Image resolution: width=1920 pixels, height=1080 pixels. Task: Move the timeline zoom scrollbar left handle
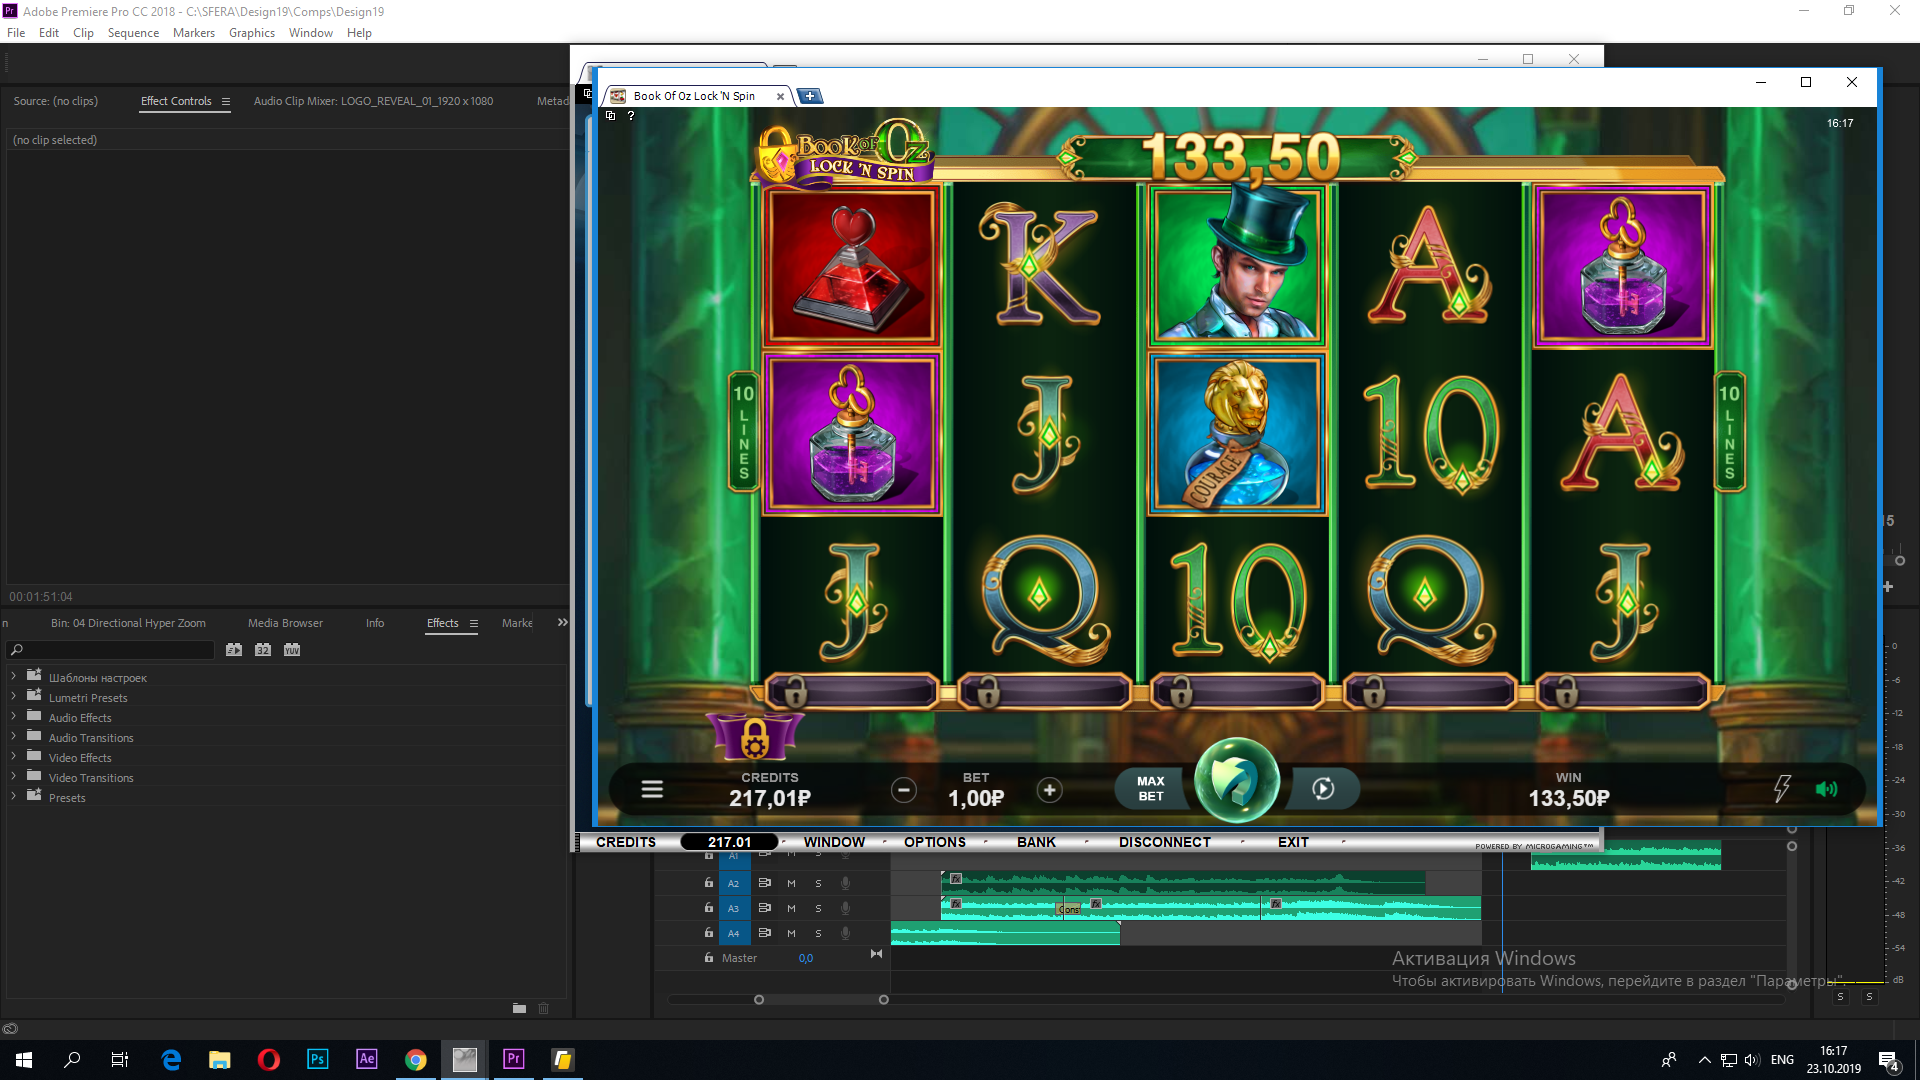[759, 999]
